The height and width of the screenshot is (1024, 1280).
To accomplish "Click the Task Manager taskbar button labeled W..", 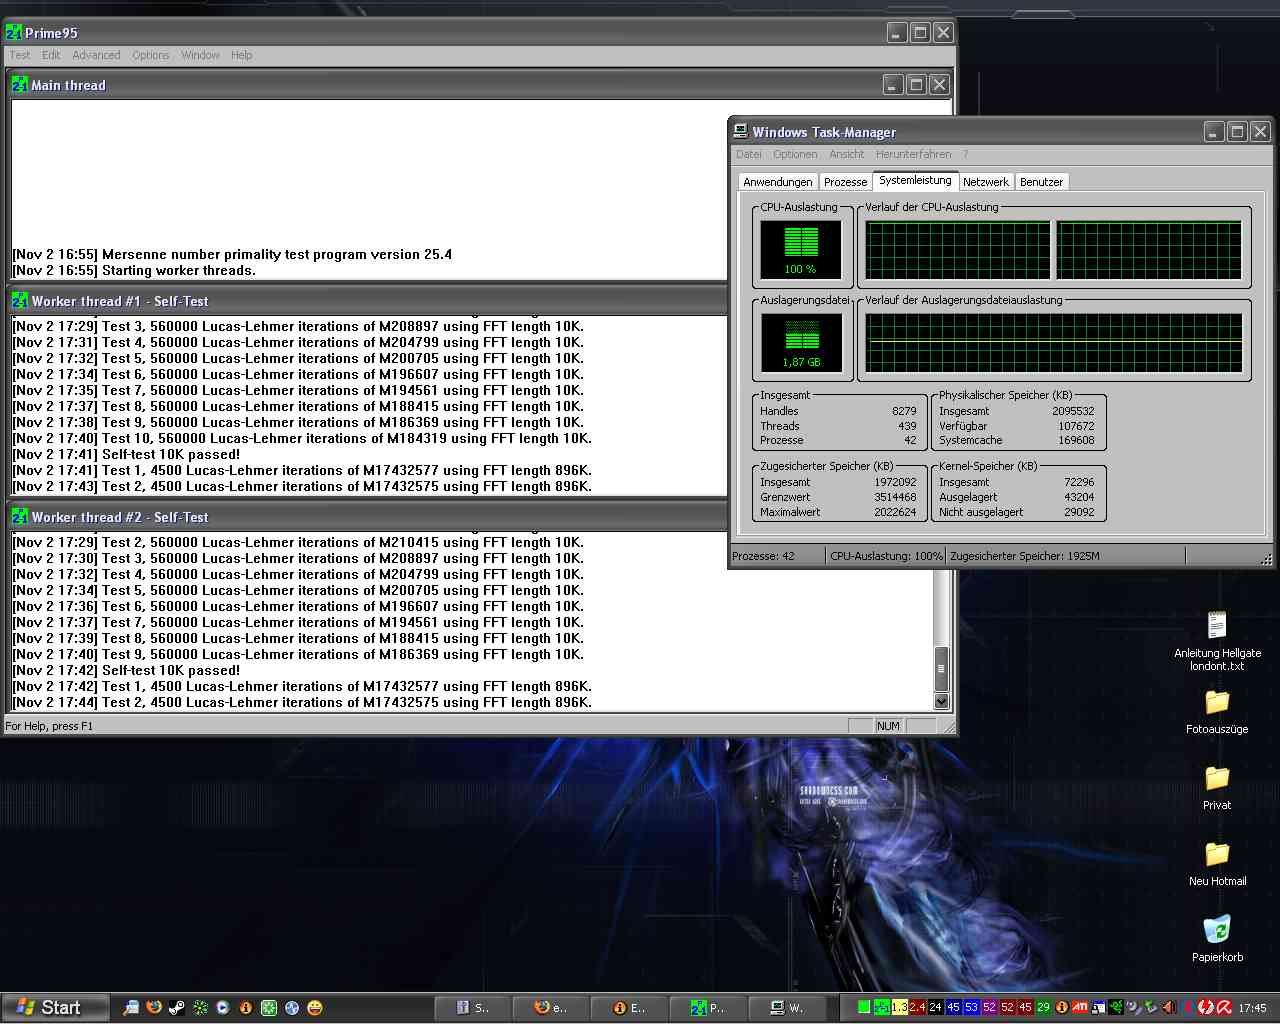I will tap(786, 1007).
